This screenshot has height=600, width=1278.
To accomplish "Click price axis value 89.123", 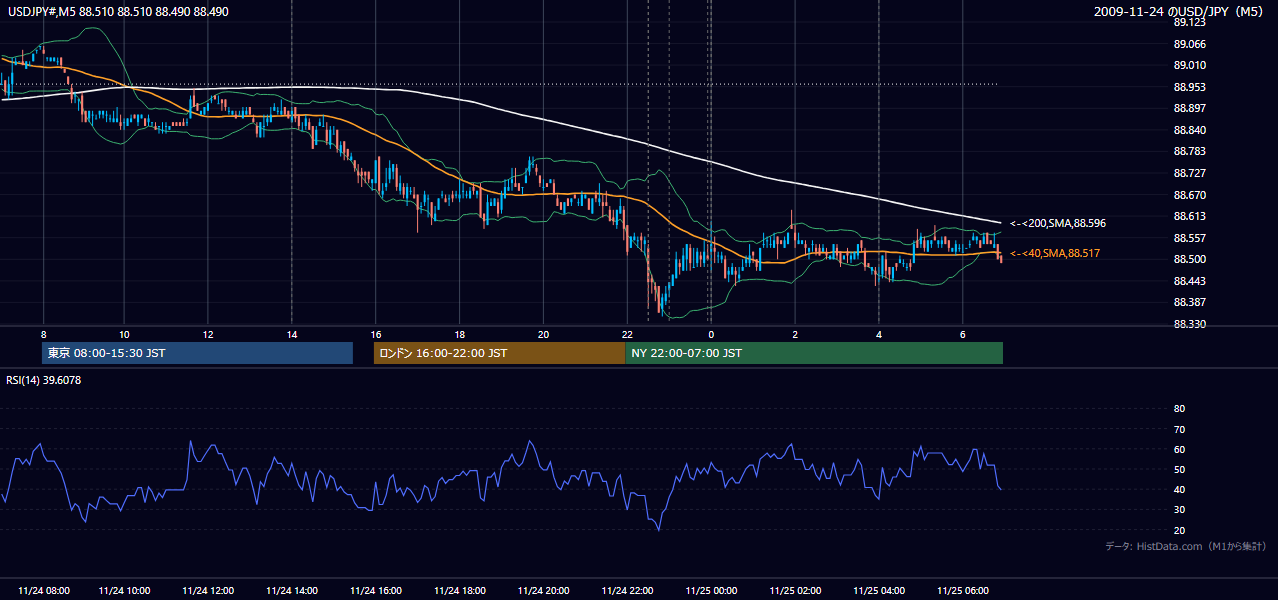I will (1189, 22).
